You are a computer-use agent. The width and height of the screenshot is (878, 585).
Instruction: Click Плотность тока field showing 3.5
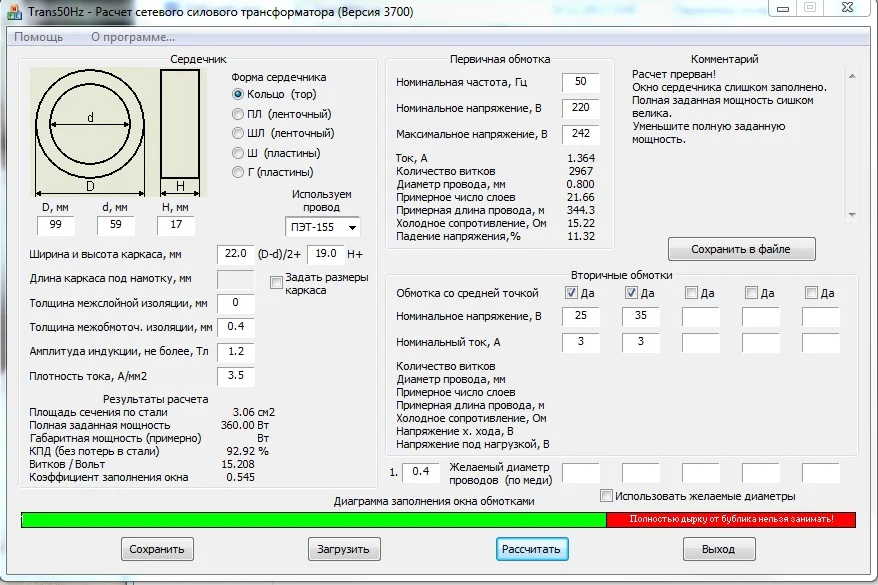point(236,376)
